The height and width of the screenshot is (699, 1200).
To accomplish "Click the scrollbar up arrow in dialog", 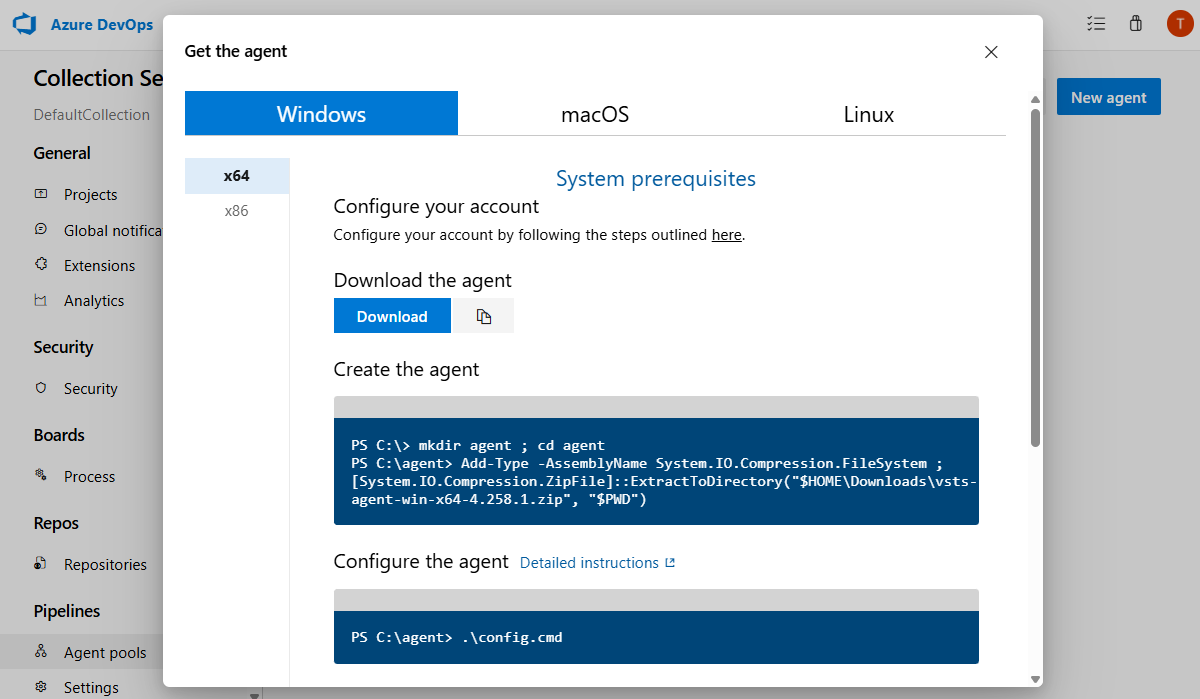I will click(1036, 99).
